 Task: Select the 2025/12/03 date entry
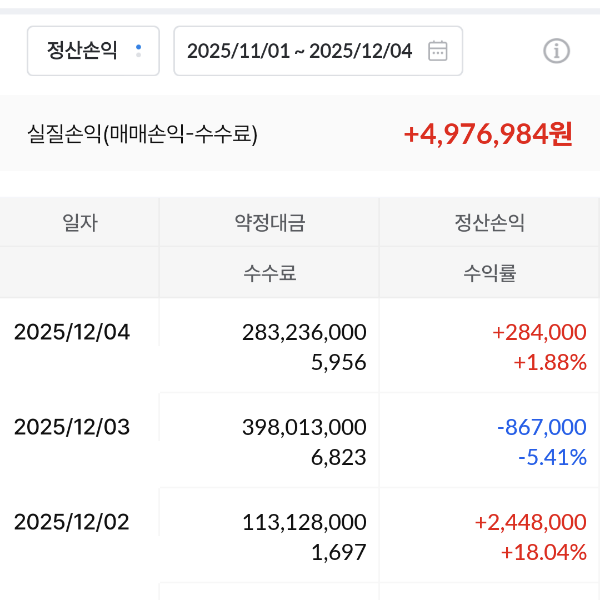point(72,427)
